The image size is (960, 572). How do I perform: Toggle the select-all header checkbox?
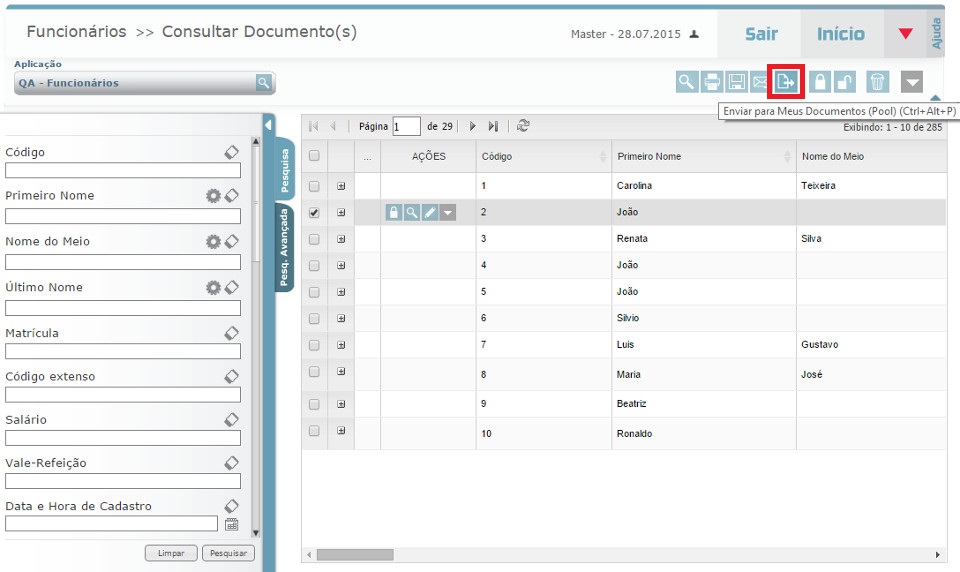314,156
